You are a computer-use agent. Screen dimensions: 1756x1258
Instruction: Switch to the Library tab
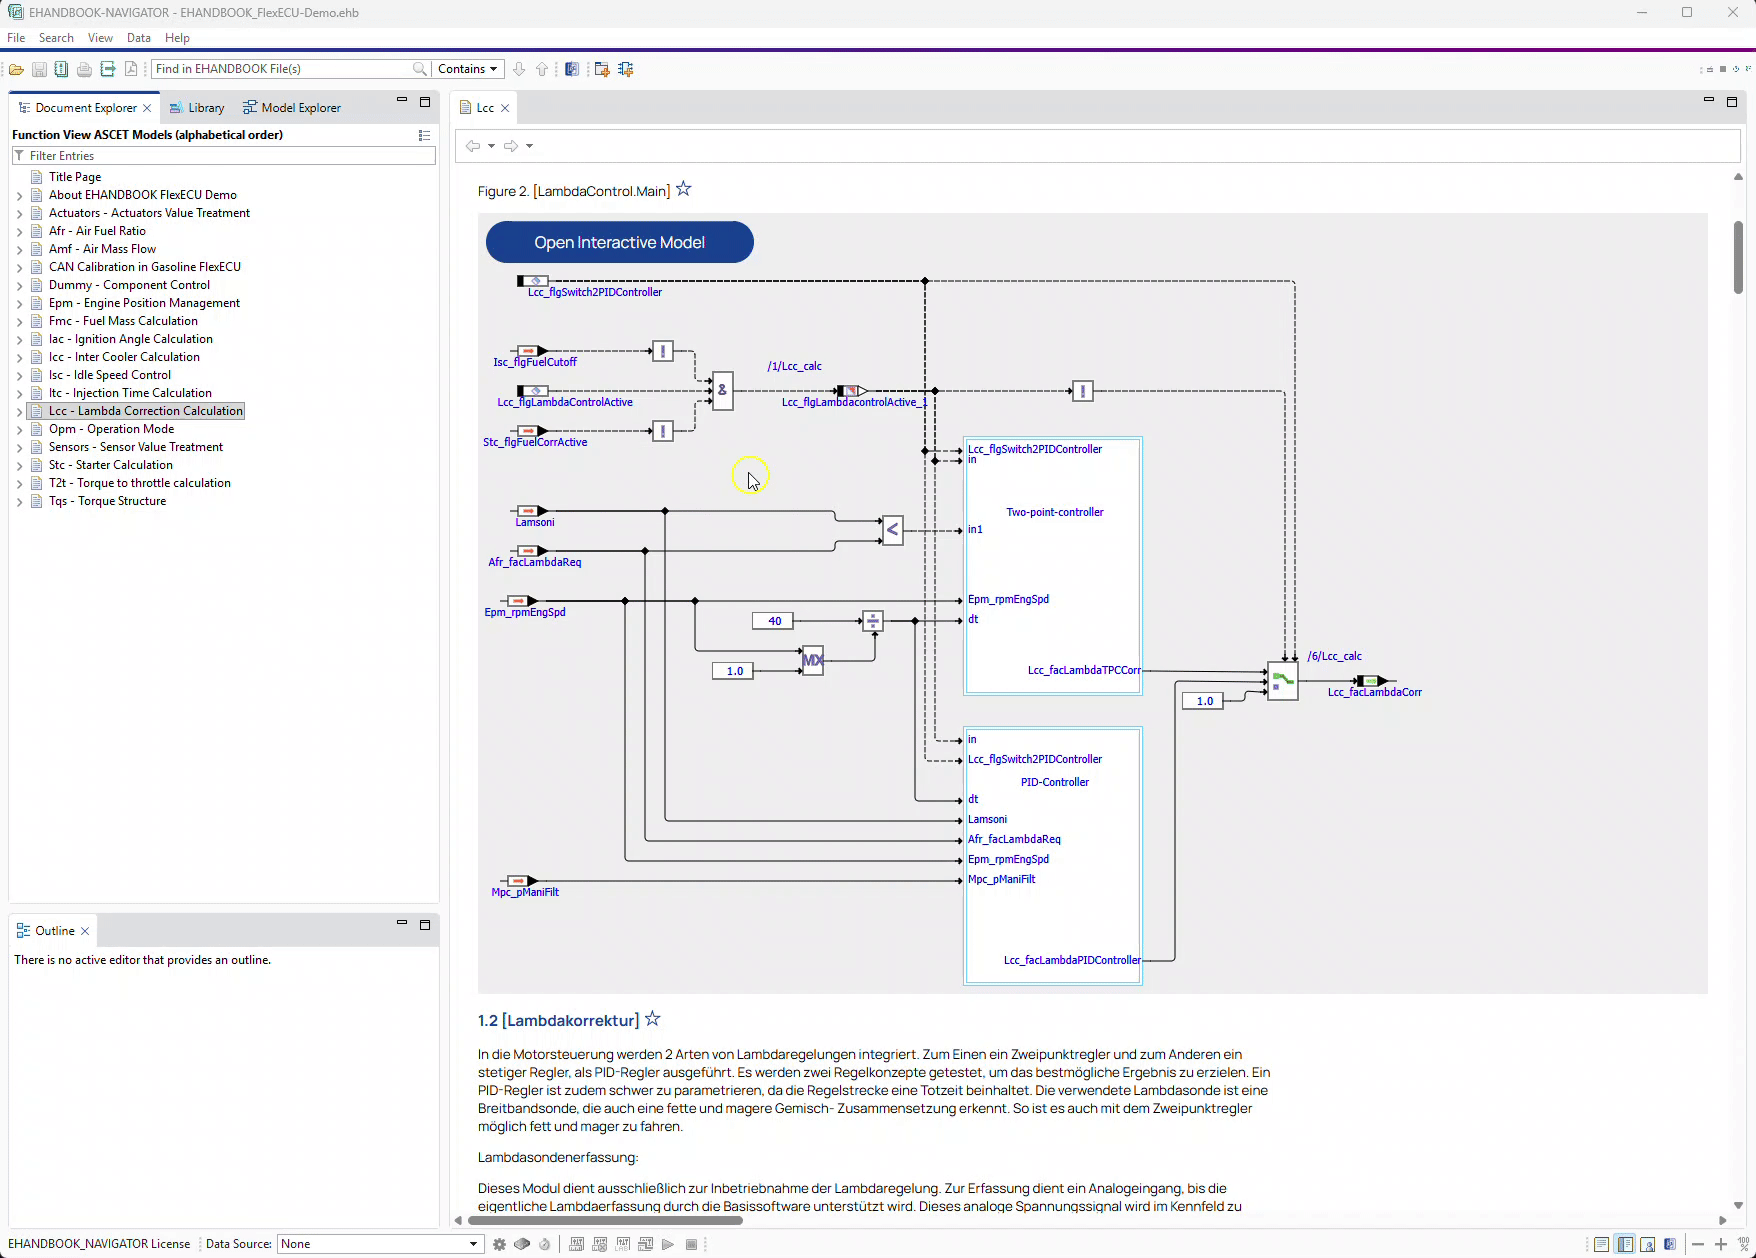pyautogui.click(x=196, y=108)
